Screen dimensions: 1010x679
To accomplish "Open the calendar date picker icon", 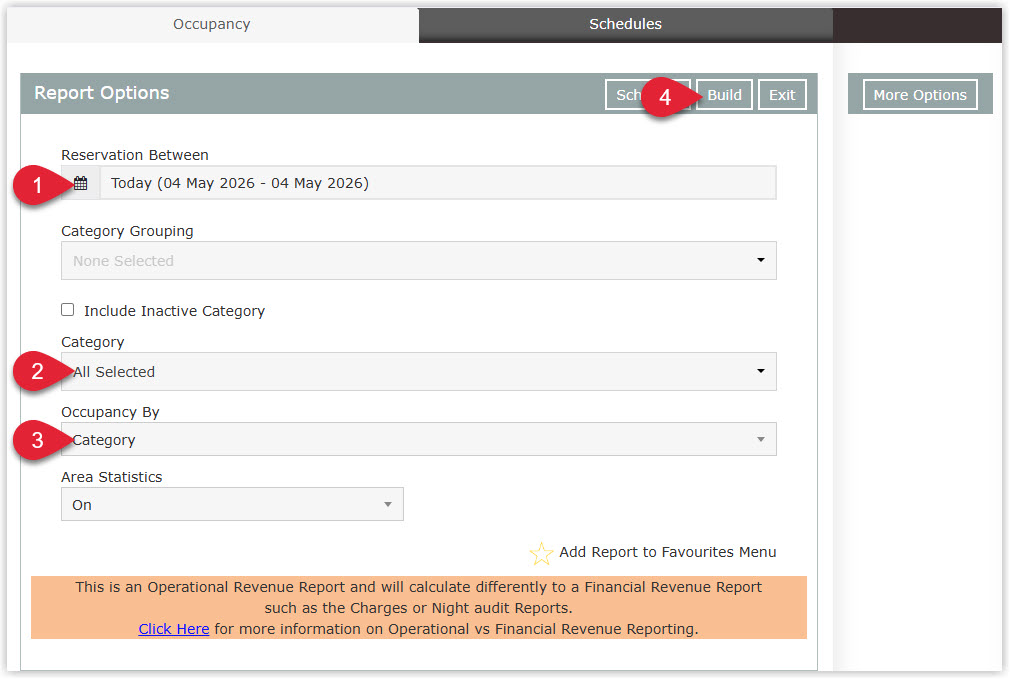I will [81, 183].
